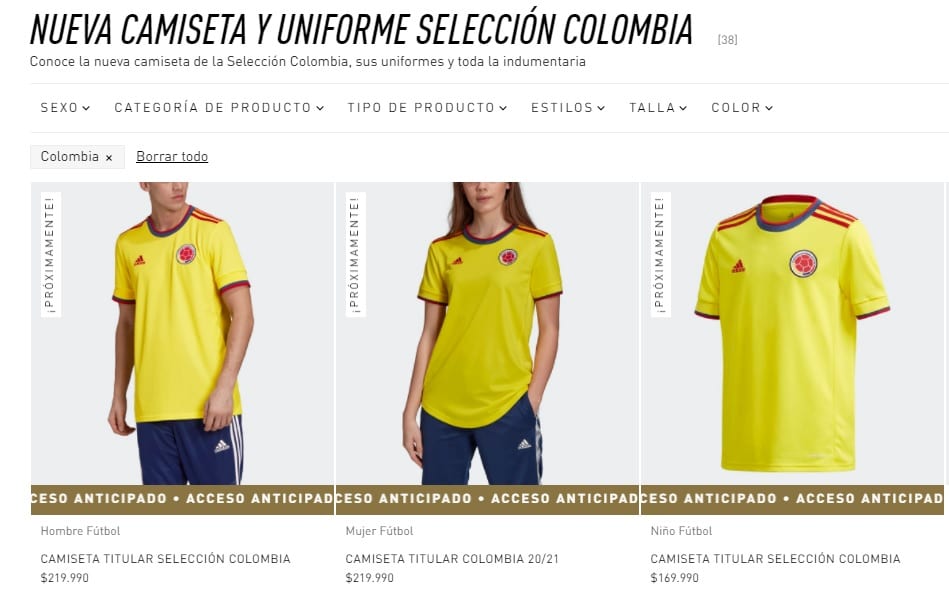The image size is (949, 593).
Task: Open the women's yellow jersey image
Action: pos(487,333)
